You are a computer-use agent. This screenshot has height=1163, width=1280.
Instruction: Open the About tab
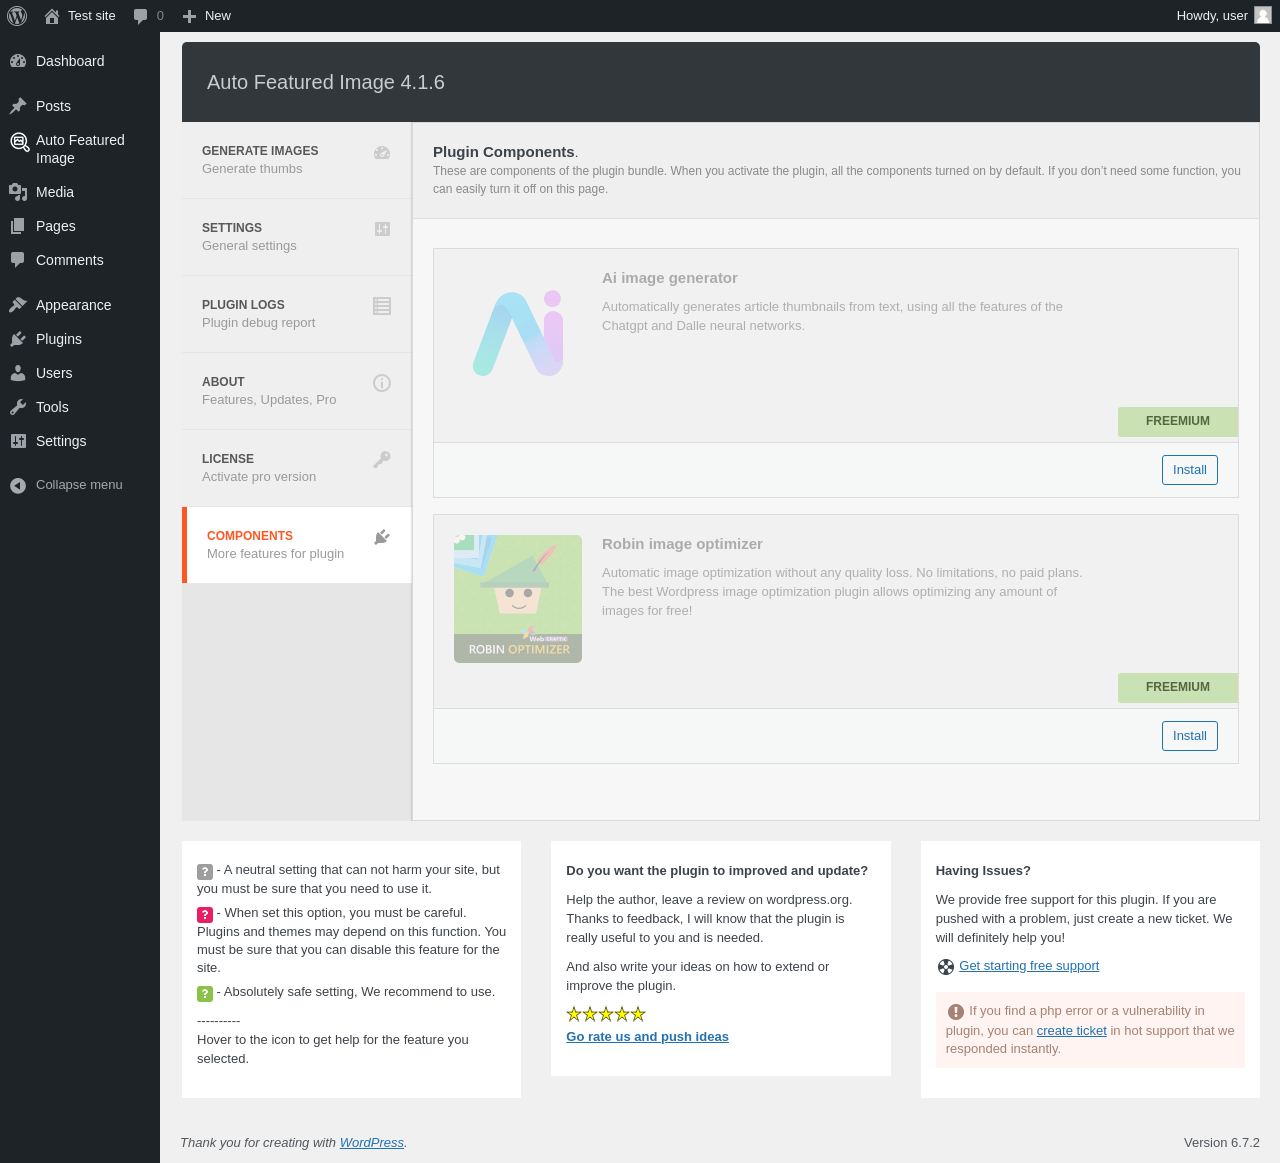297,391
